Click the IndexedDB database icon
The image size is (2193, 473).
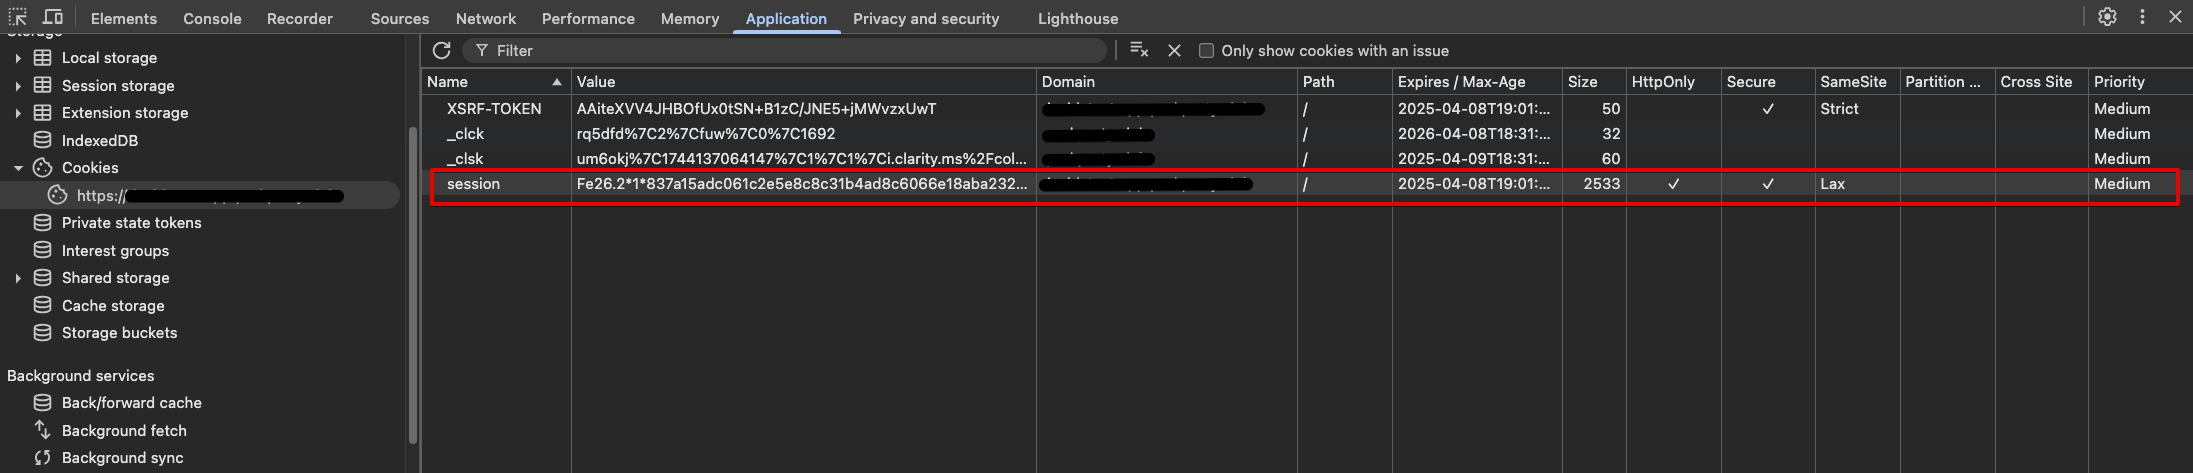tap(43, 140)
